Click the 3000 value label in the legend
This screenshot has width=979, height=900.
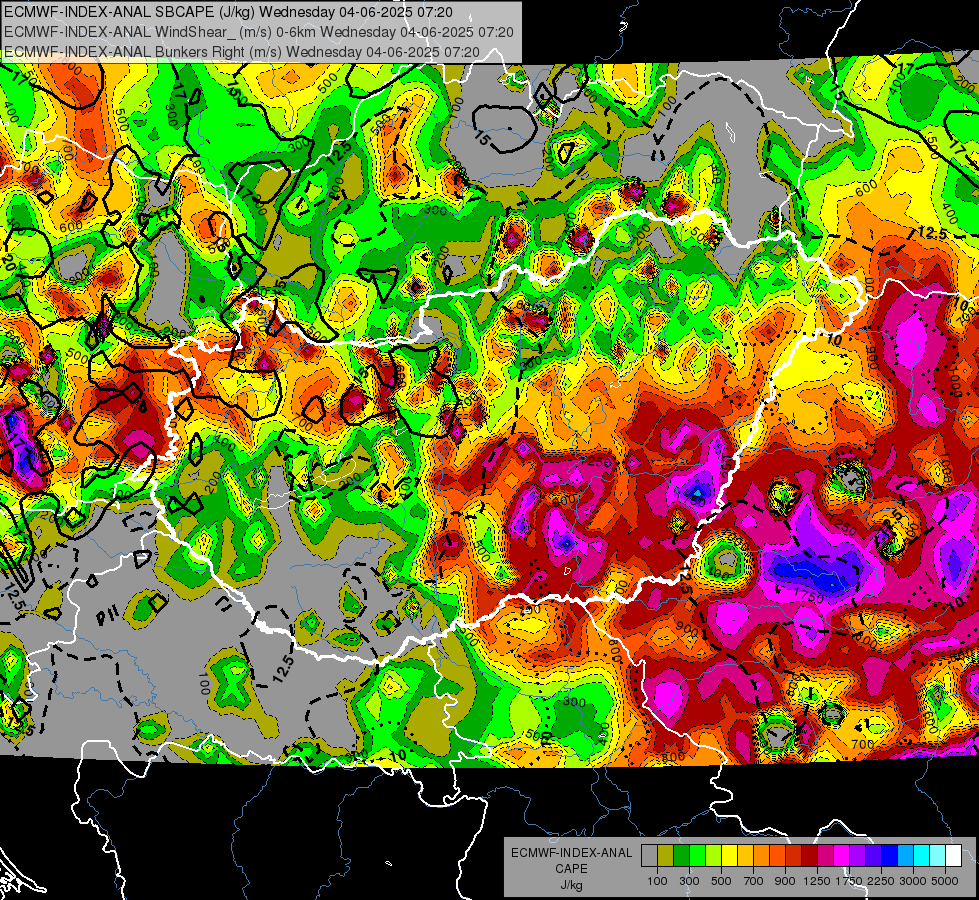click(913, 881)
